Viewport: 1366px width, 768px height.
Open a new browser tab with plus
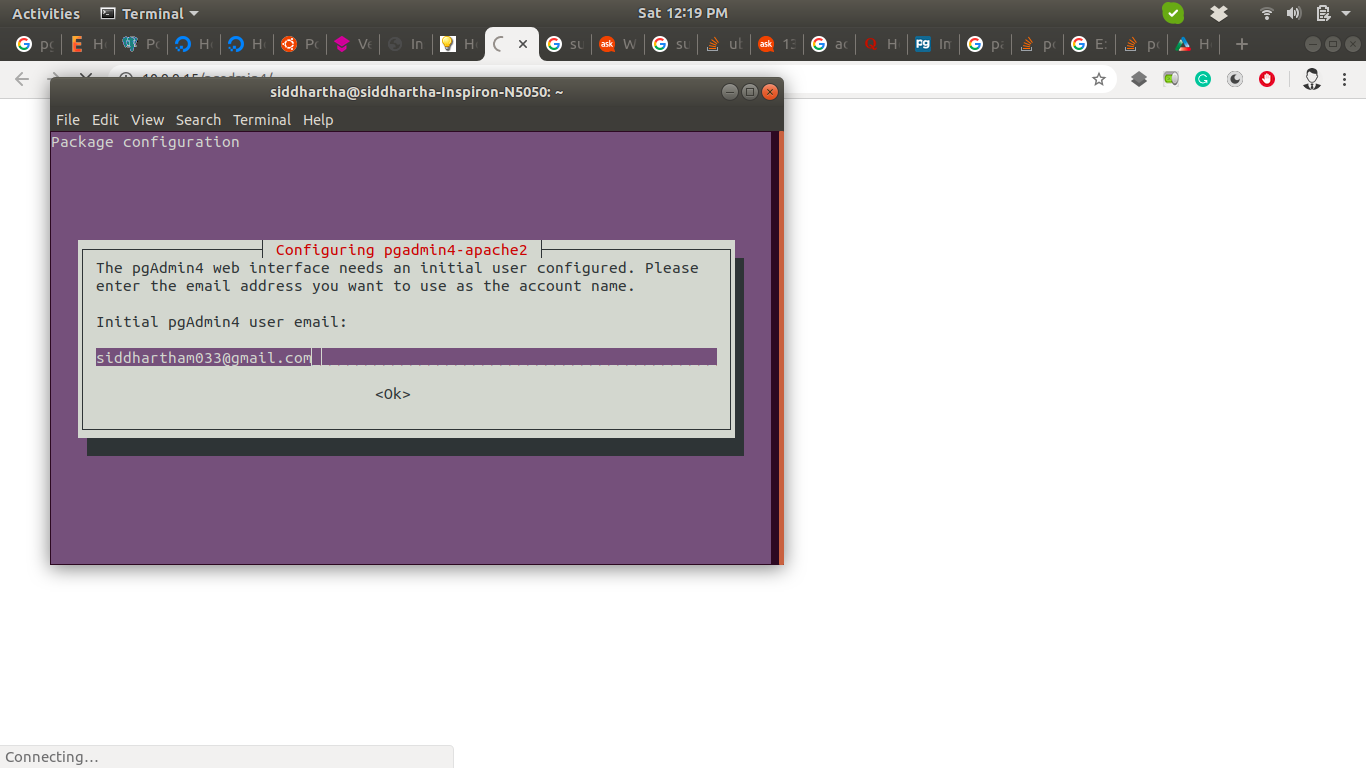(x=1242, y=44)
